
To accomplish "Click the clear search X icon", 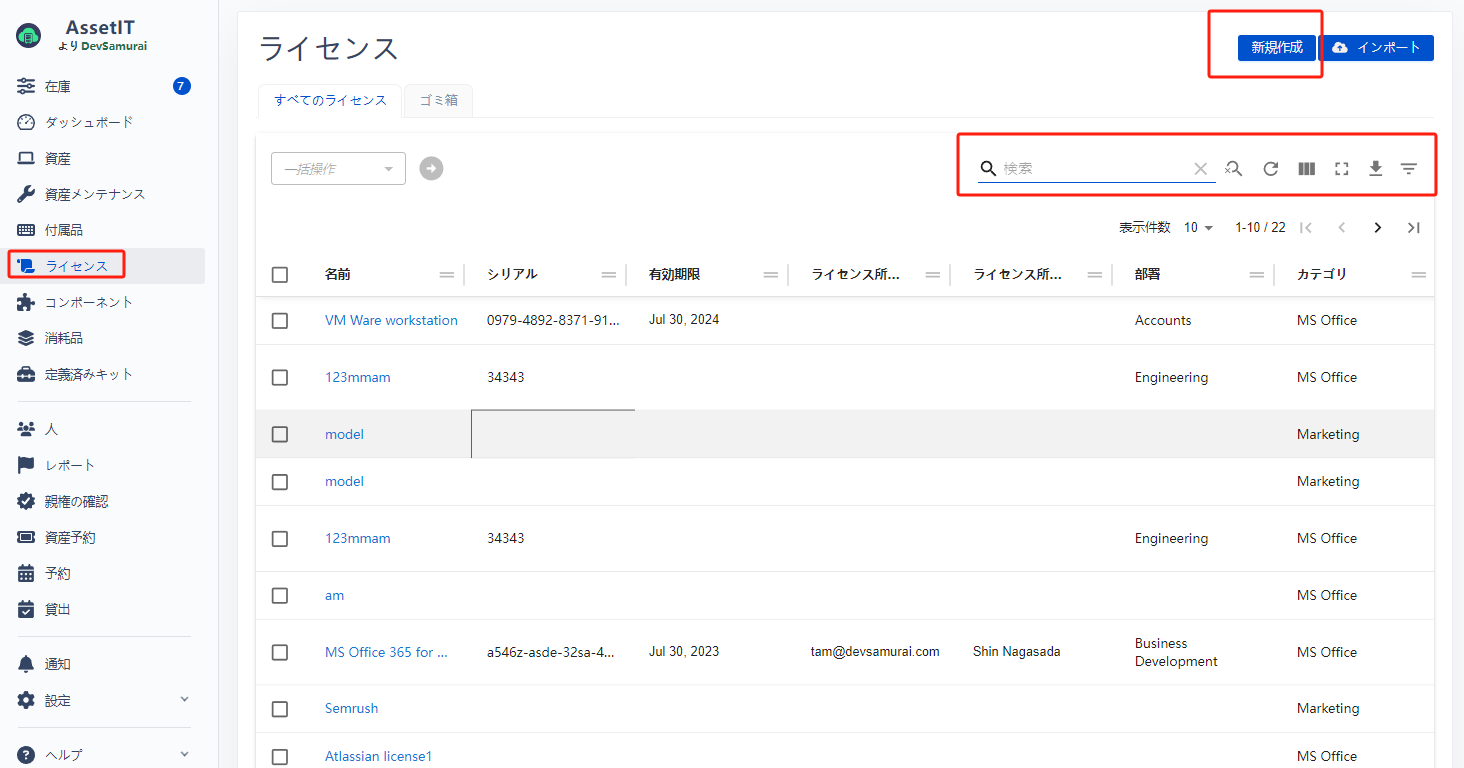I will pyautogui.click(x=1201, y=169).
